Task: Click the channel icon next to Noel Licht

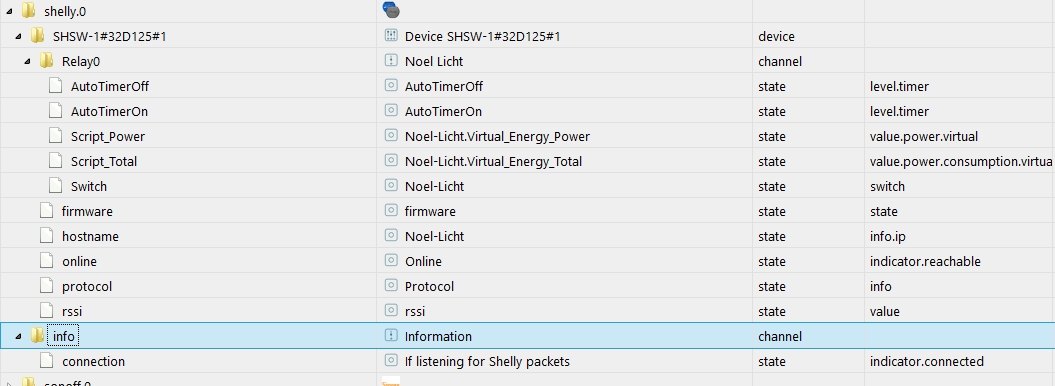Action: pos(391,61)
